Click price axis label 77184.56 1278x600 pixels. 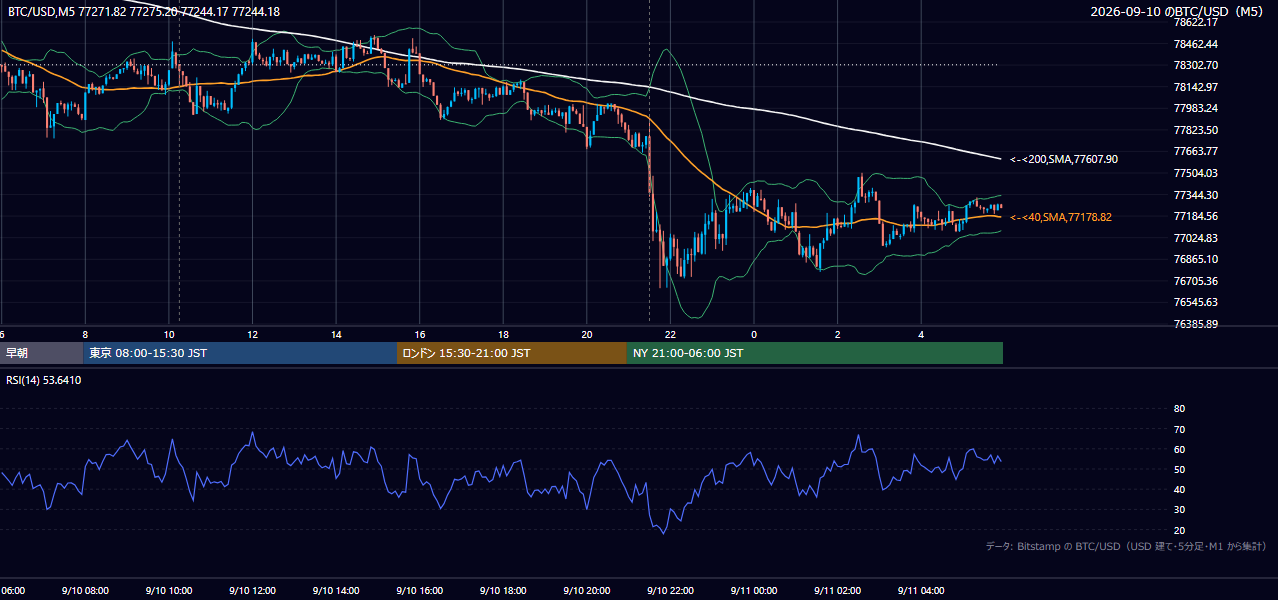pyautogui.click(x=1195, y=216)
